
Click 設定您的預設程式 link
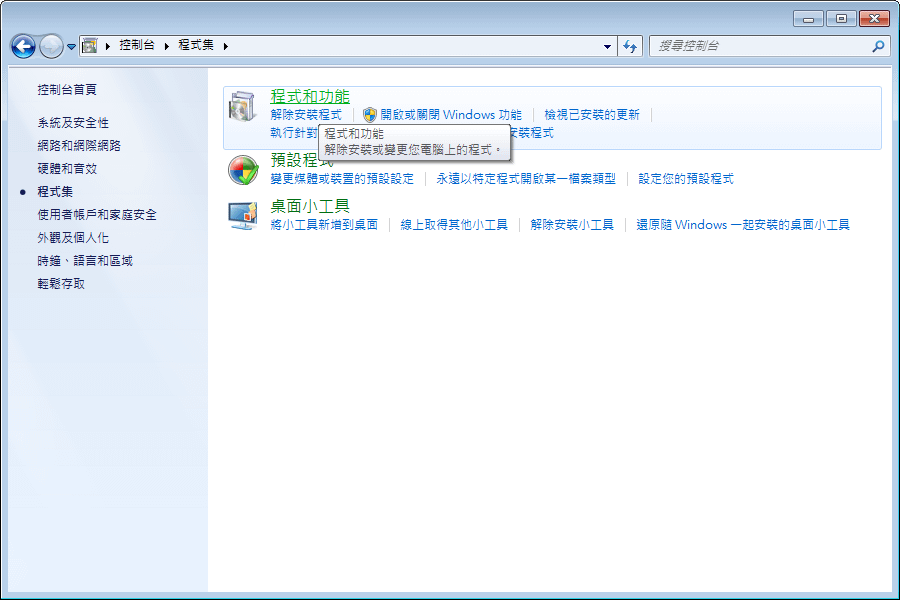point(686,179)
